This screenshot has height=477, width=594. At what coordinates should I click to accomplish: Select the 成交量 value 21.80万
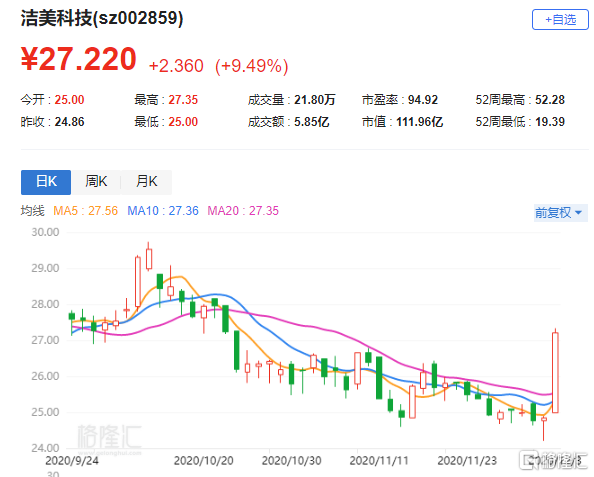[x=315, y=100]
